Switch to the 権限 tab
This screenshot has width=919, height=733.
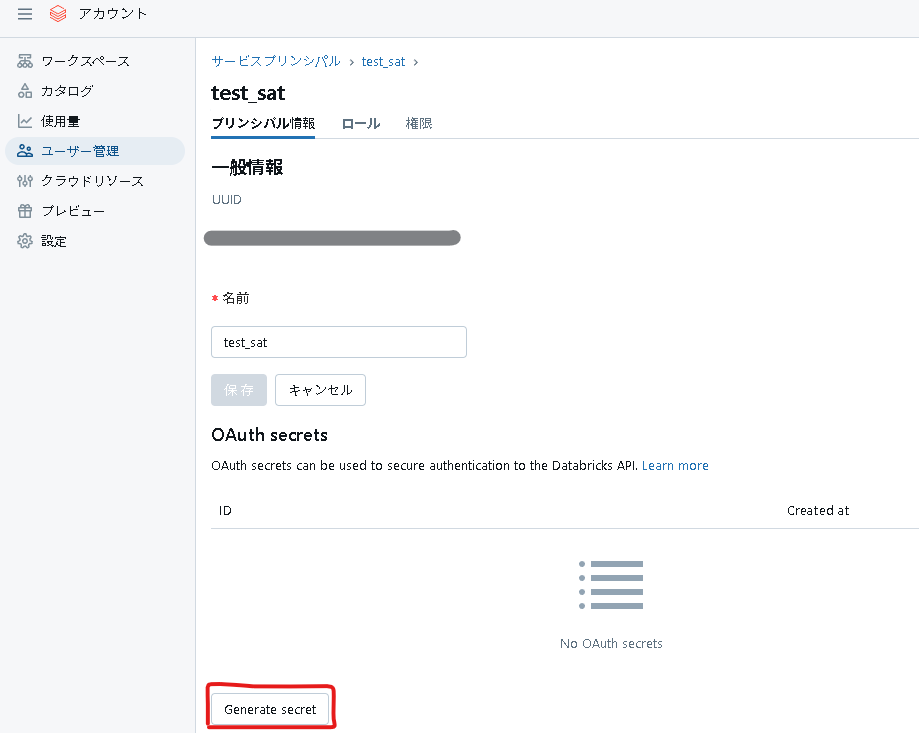click(418, 124)
